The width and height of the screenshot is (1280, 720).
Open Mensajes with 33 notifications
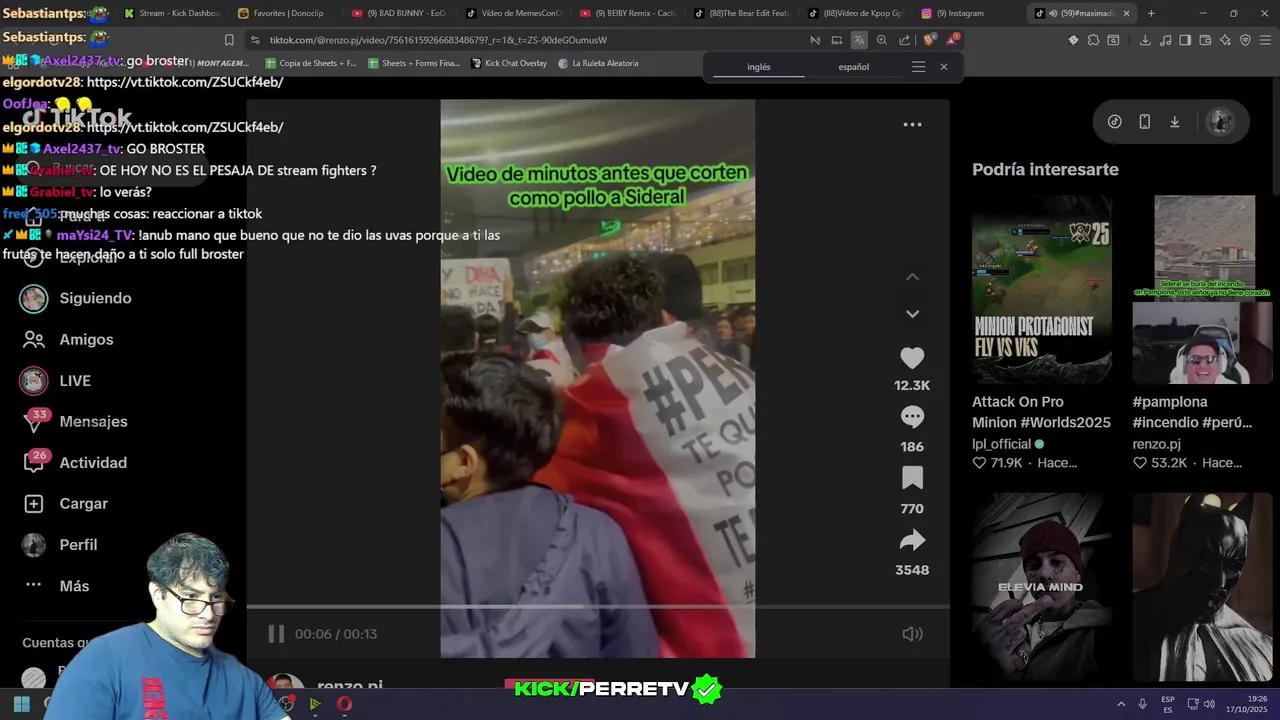93,421
